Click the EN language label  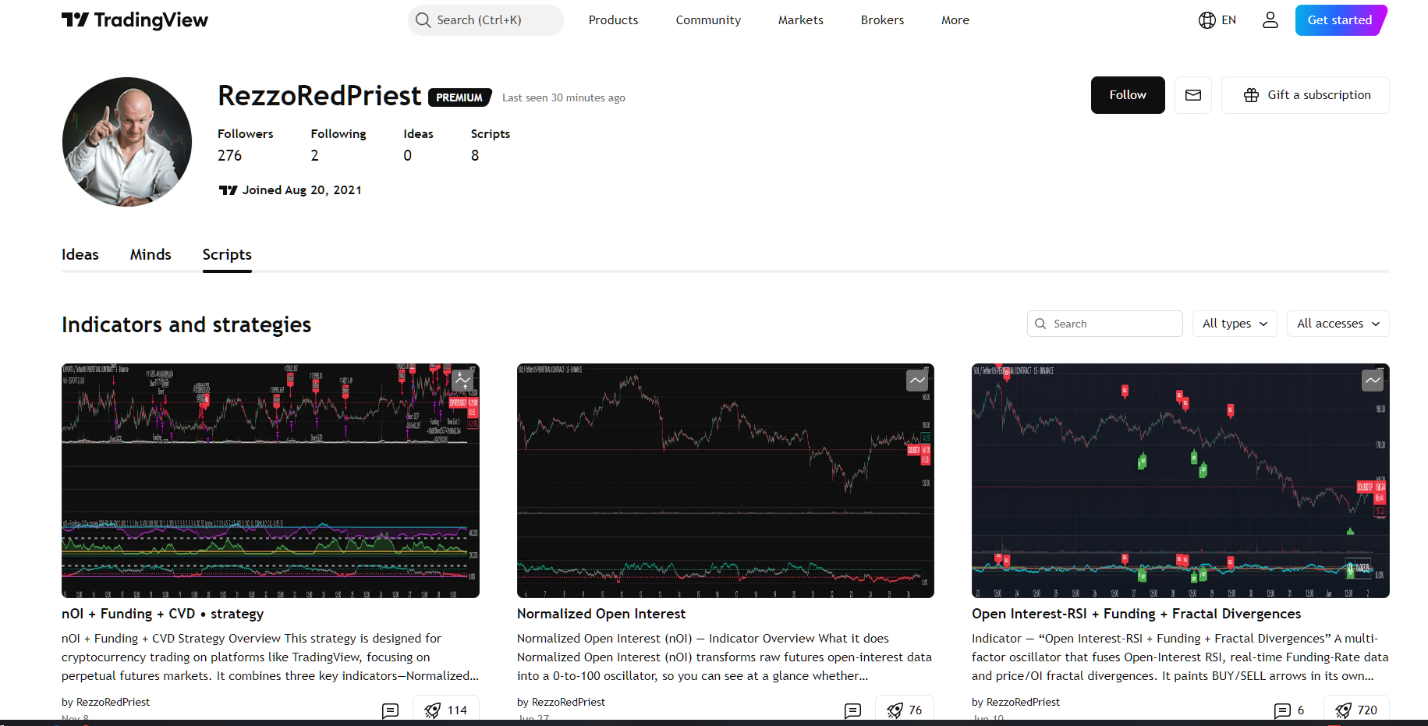[1229, 20]
